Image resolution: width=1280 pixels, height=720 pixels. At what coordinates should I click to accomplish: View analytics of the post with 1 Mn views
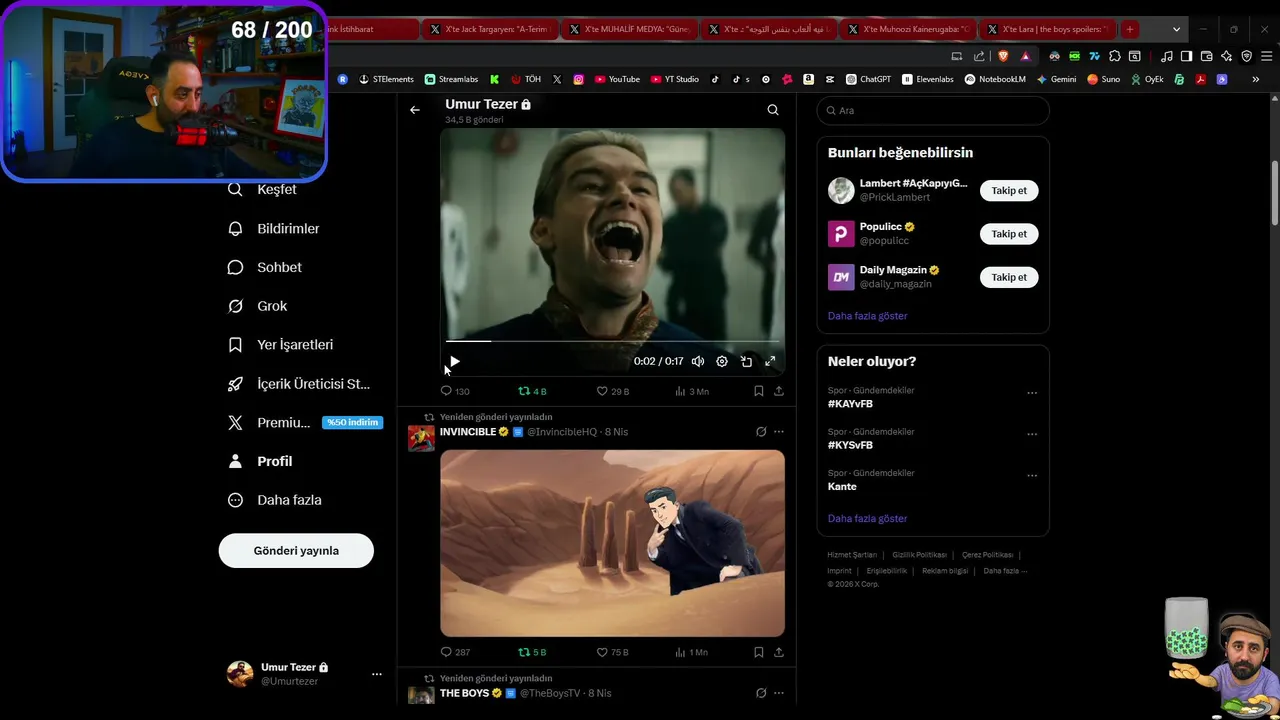pyautogui.click(x=692, y=652)
